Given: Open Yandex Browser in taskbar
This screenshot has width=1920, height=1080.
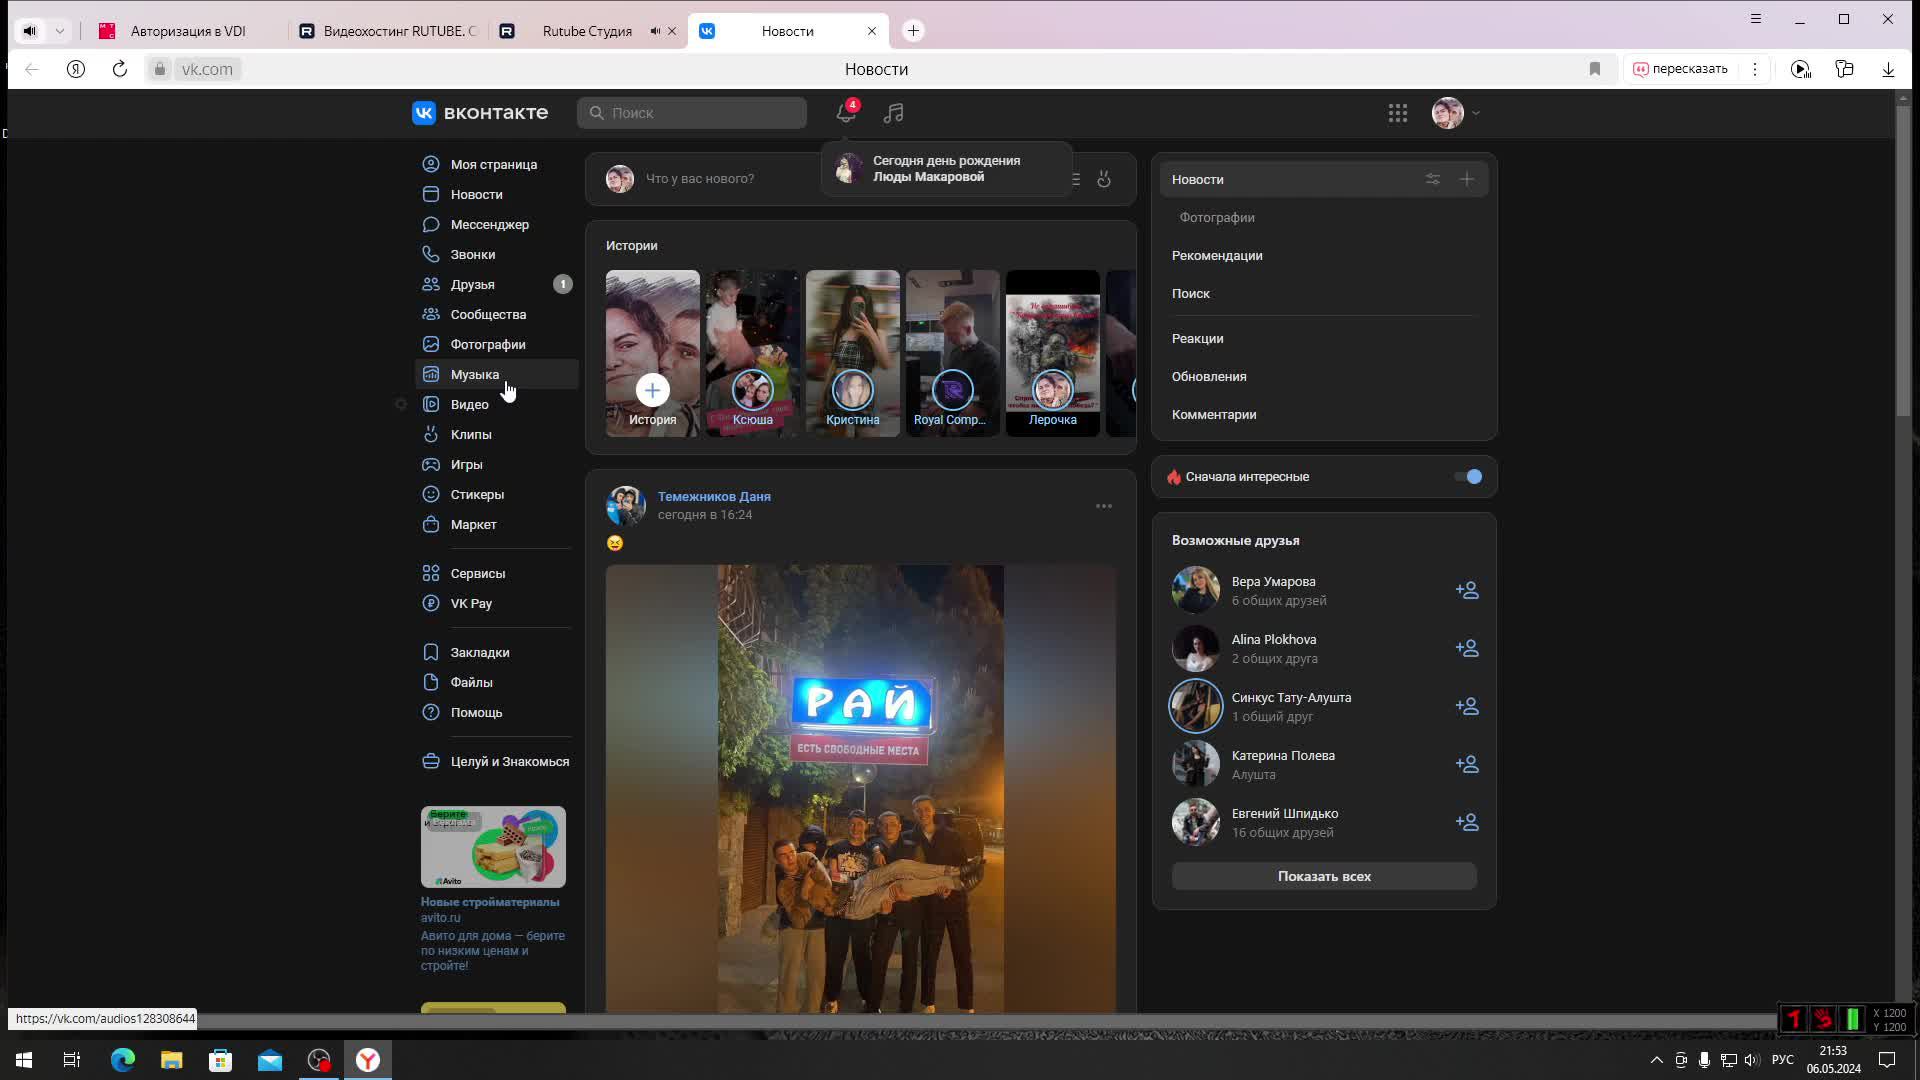Looking at the screenshot, I should [x=368, y=1060].
